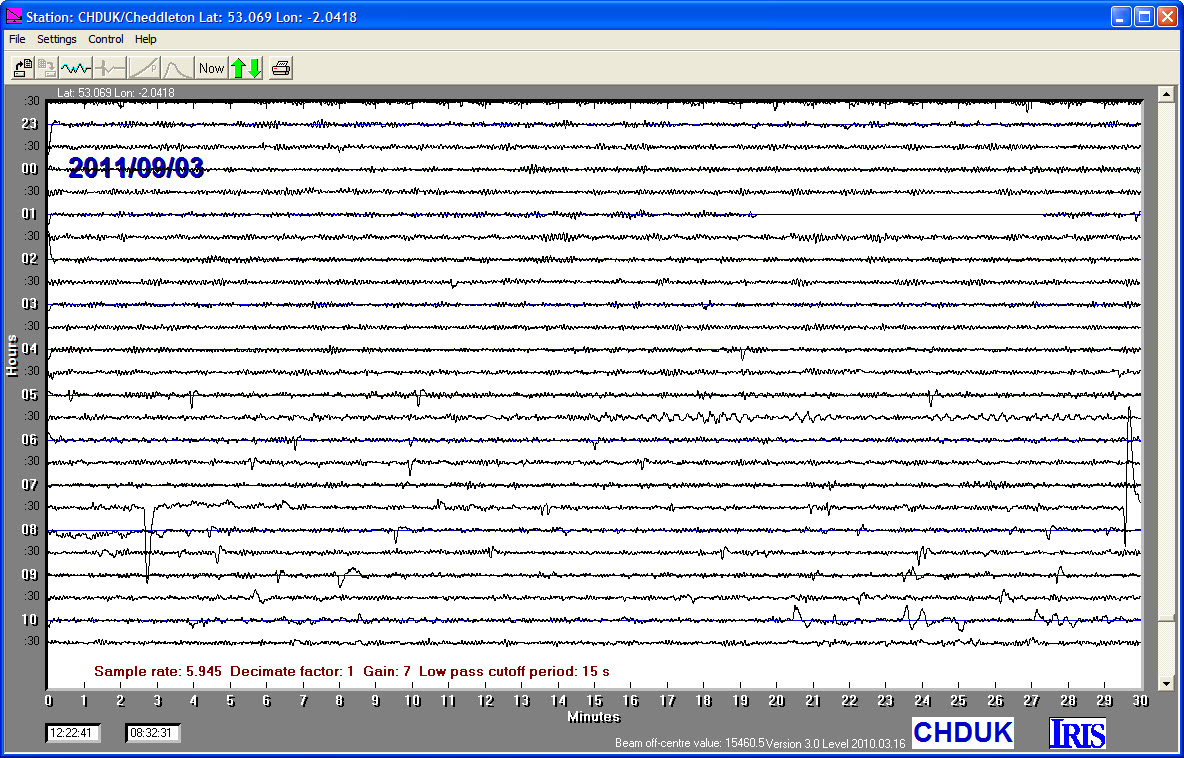Click the hour 08 axis label
This screenshot has width=1184, height=758.
[x=30, y=529]
